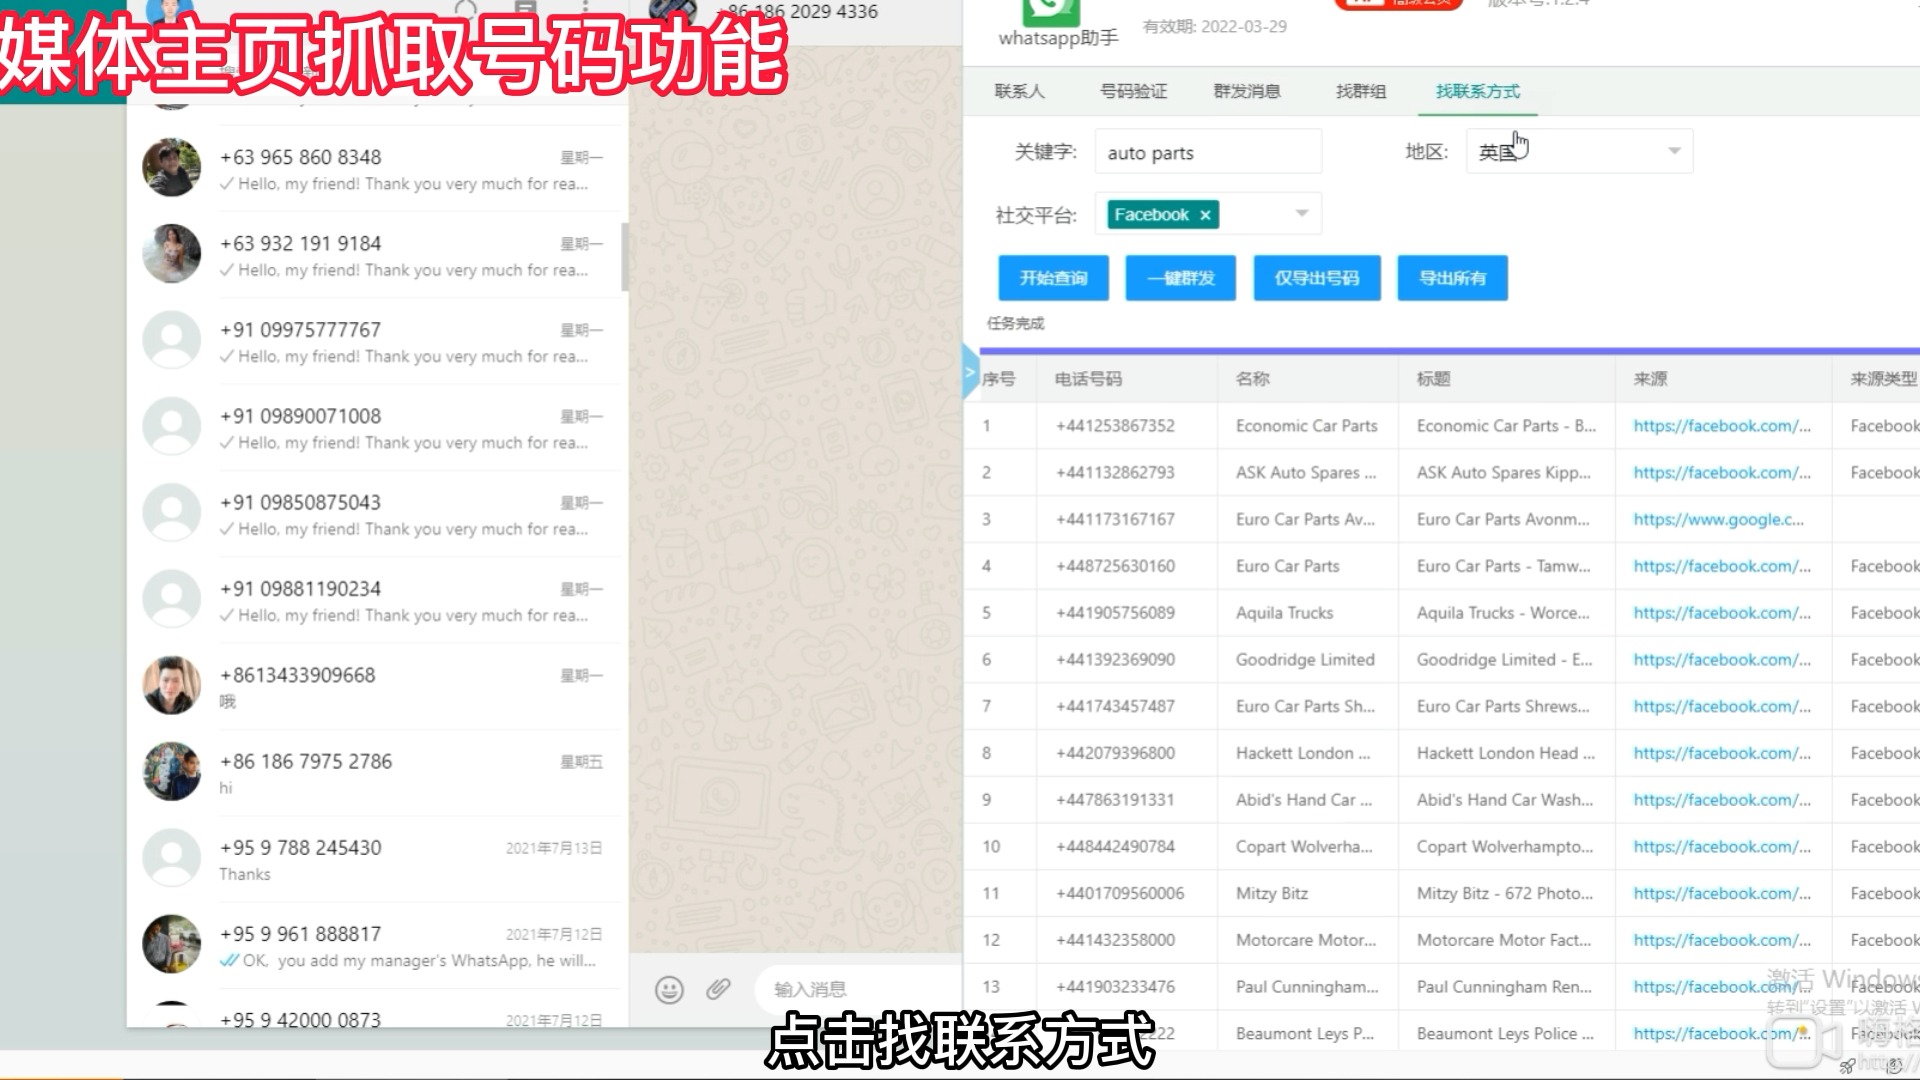The image size is (1920, 1080).
Task: Switch to the 联系人 tab
Action: 1019,91
